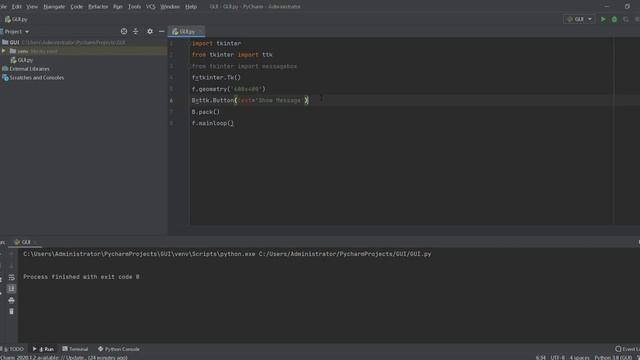The image size is (640, 360).
Task: Select the venv folder in project tree
Action: (23, 51)
